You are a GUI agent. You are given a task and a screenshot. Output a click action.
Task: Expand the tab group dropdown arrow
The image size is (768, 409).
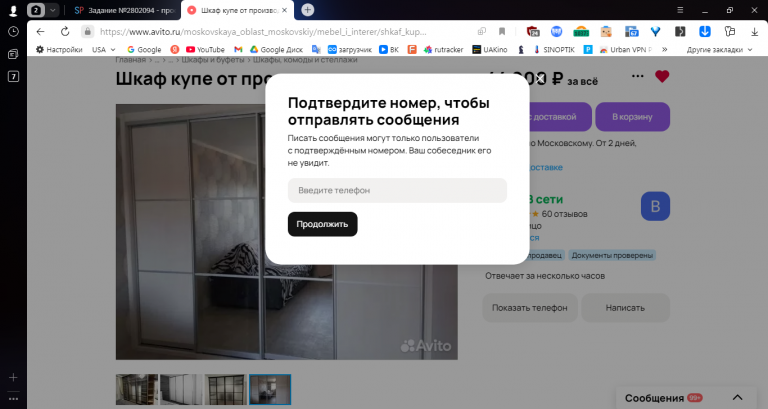click(52, 10)
